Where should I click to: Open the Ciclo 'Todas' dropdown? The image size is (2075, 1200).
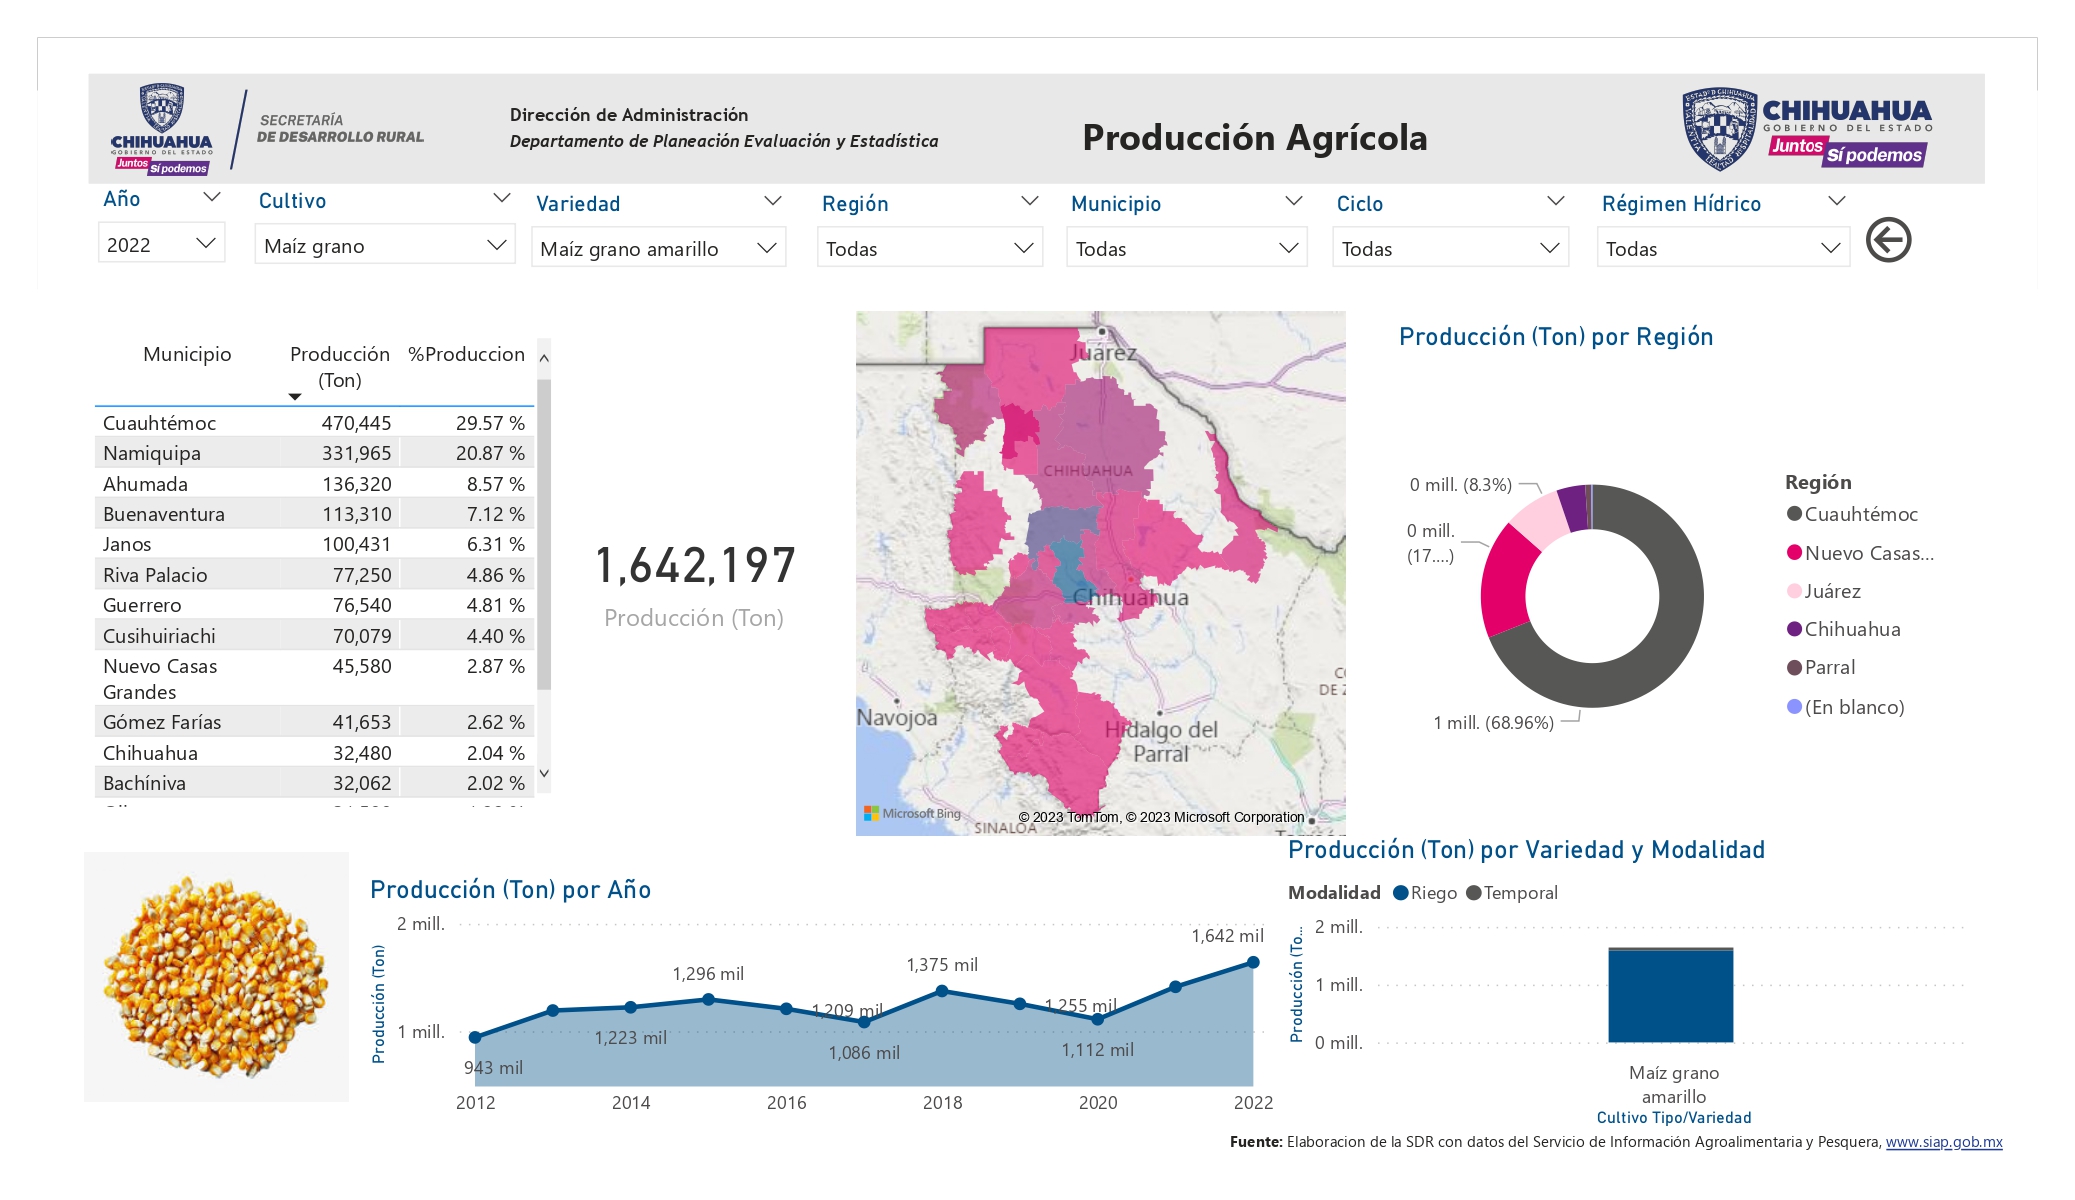[1450, 248]
